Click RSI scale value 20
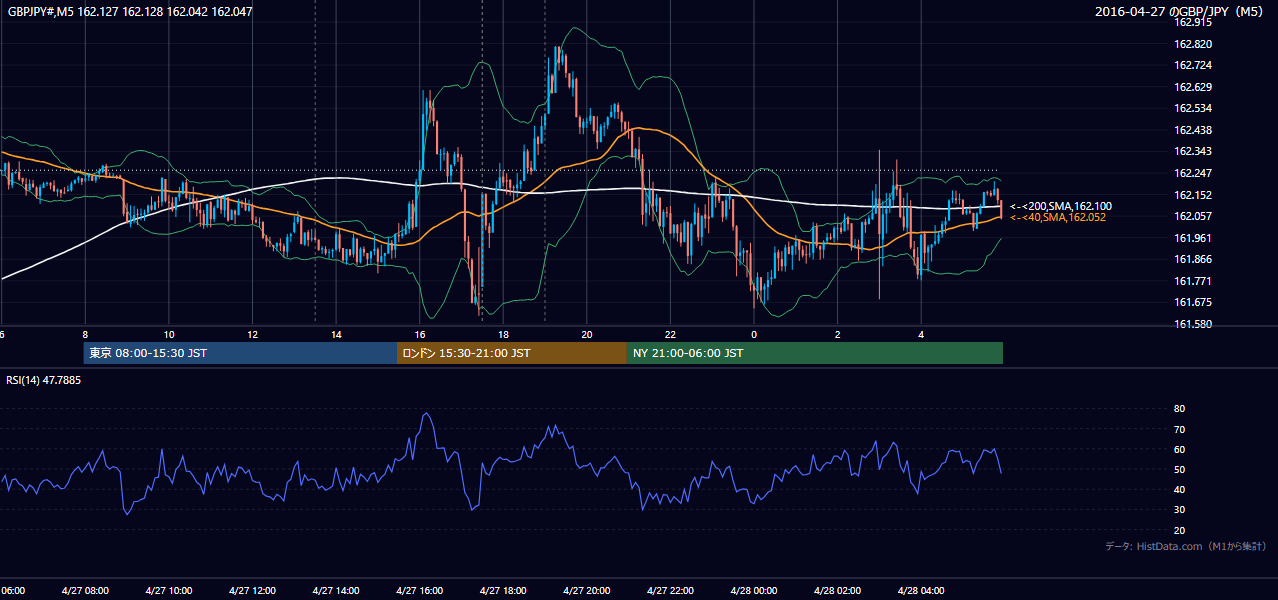Screen dimensions: 1278x600 [x=1179, y=530]
